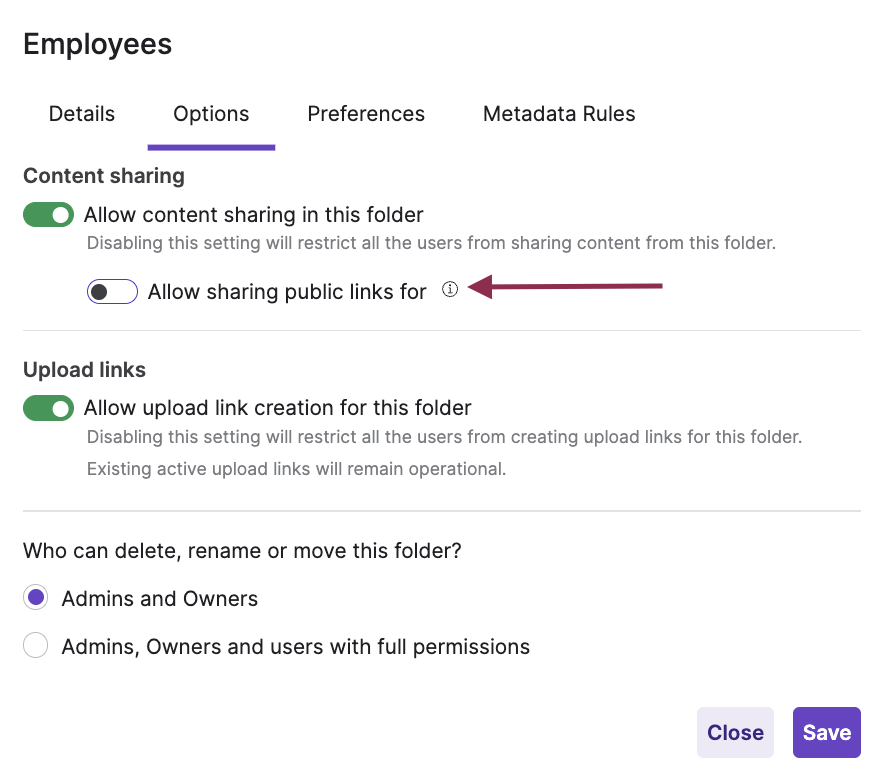876x776 pixels.
Task: Disable the content sharing toggle switch
Action: (49, 215)
